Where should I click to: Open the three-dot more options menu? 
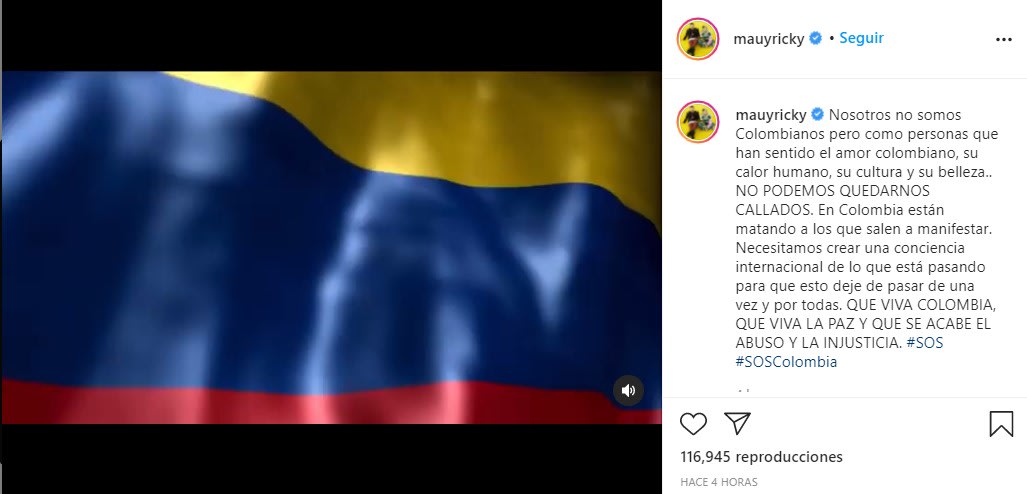coord(1003,40)
